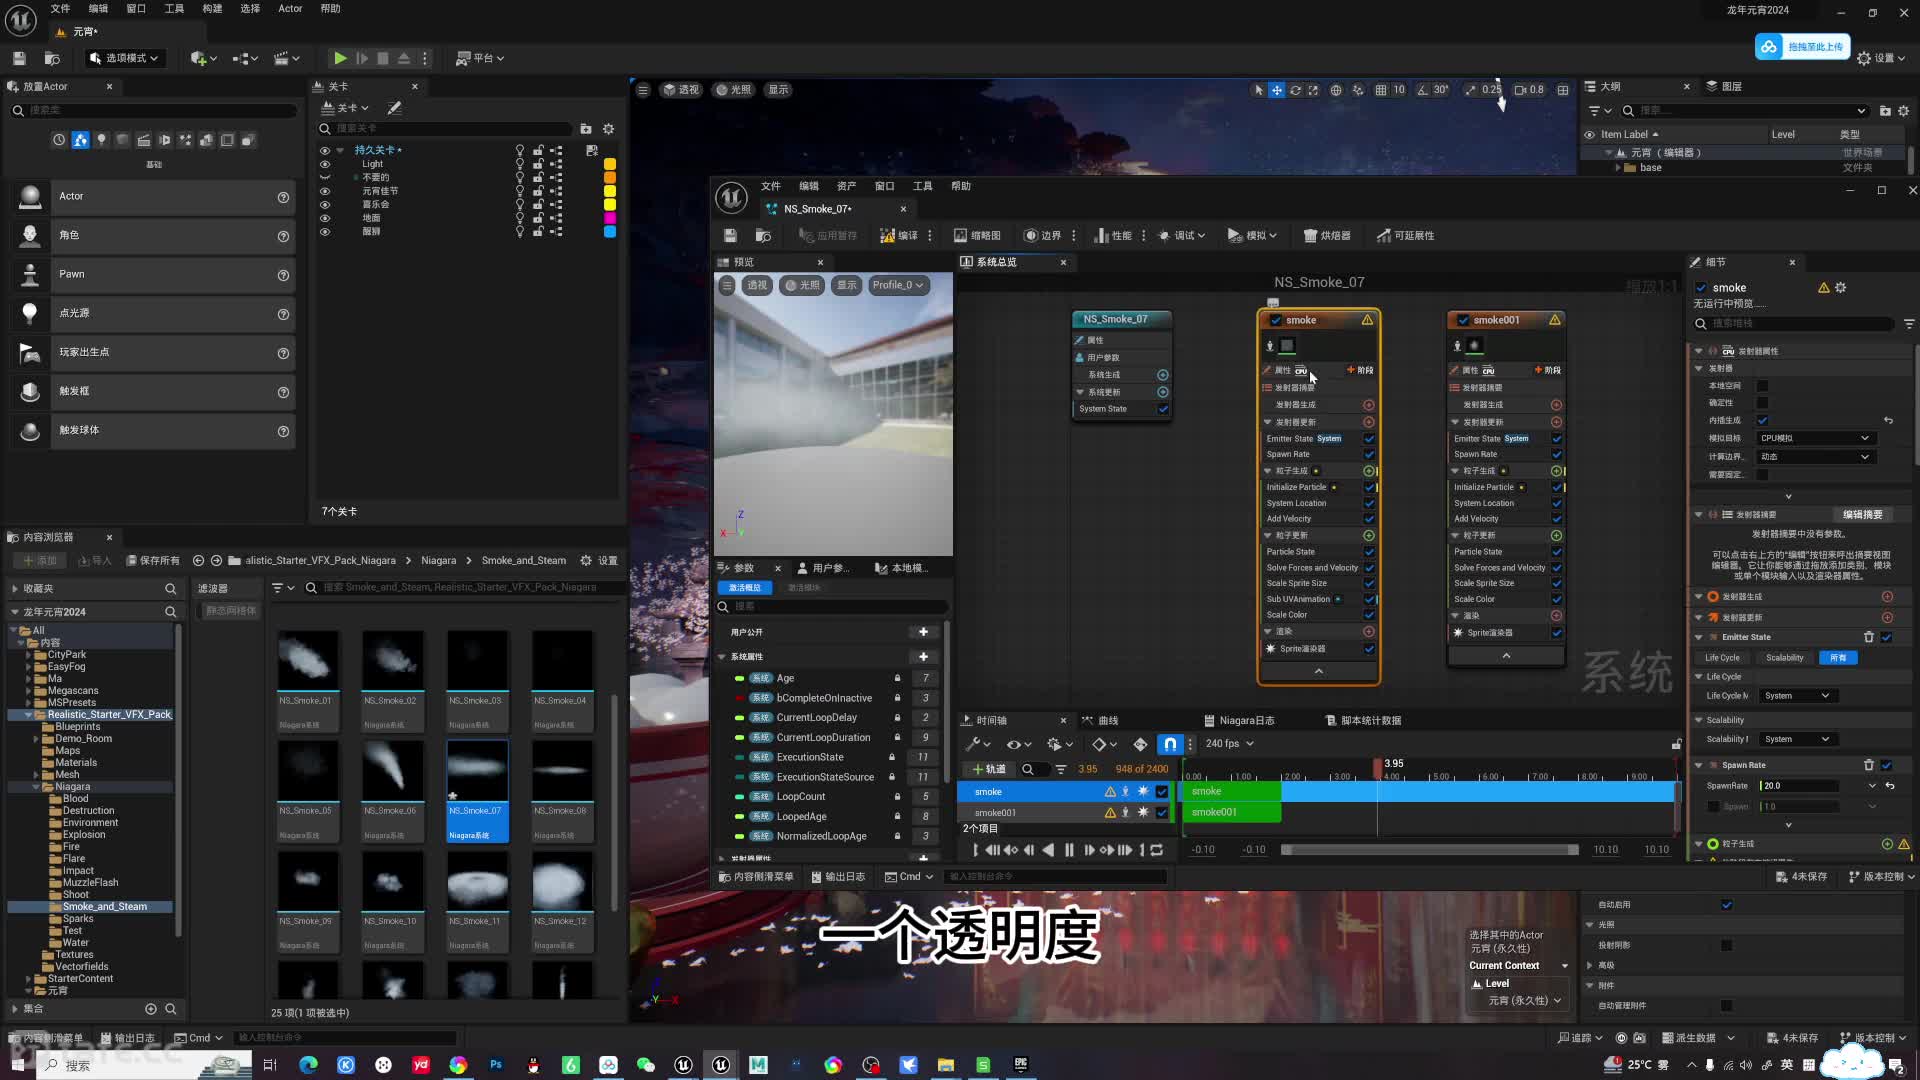Click the timeline horizontal range scrollbar

1430,850
